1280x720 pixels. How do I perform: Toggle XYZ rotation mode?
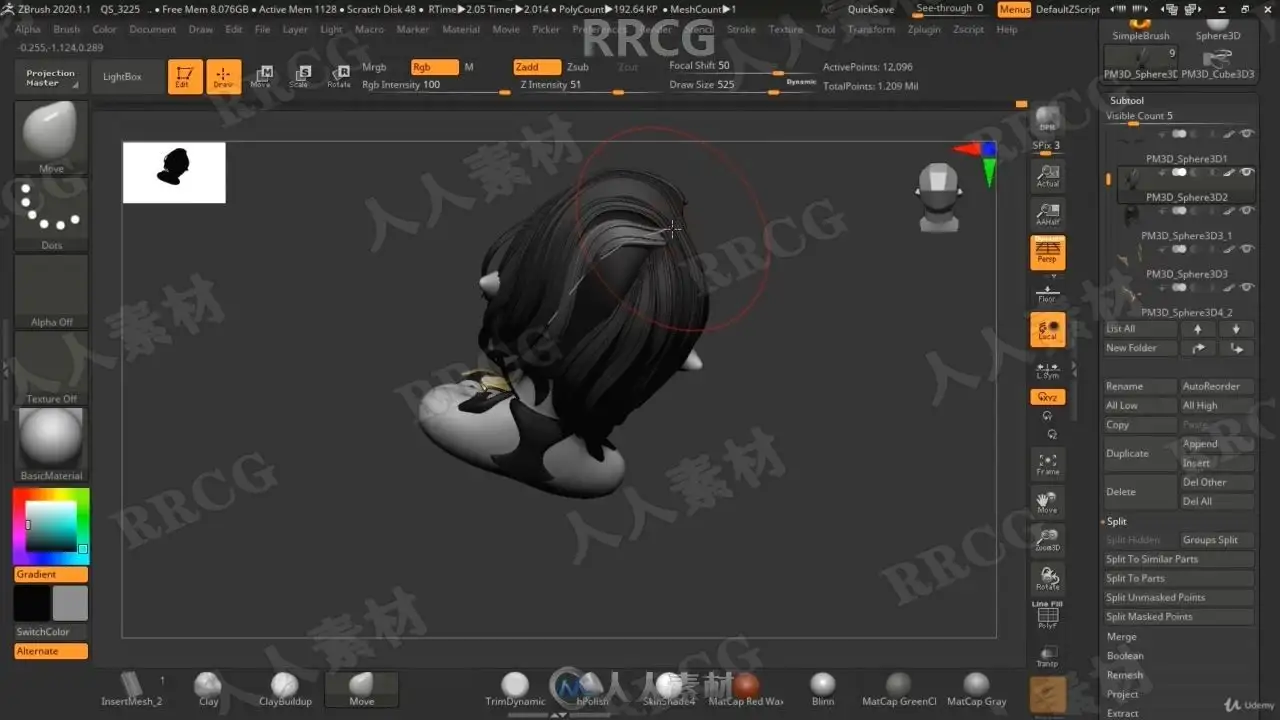tap(1047, 397)
